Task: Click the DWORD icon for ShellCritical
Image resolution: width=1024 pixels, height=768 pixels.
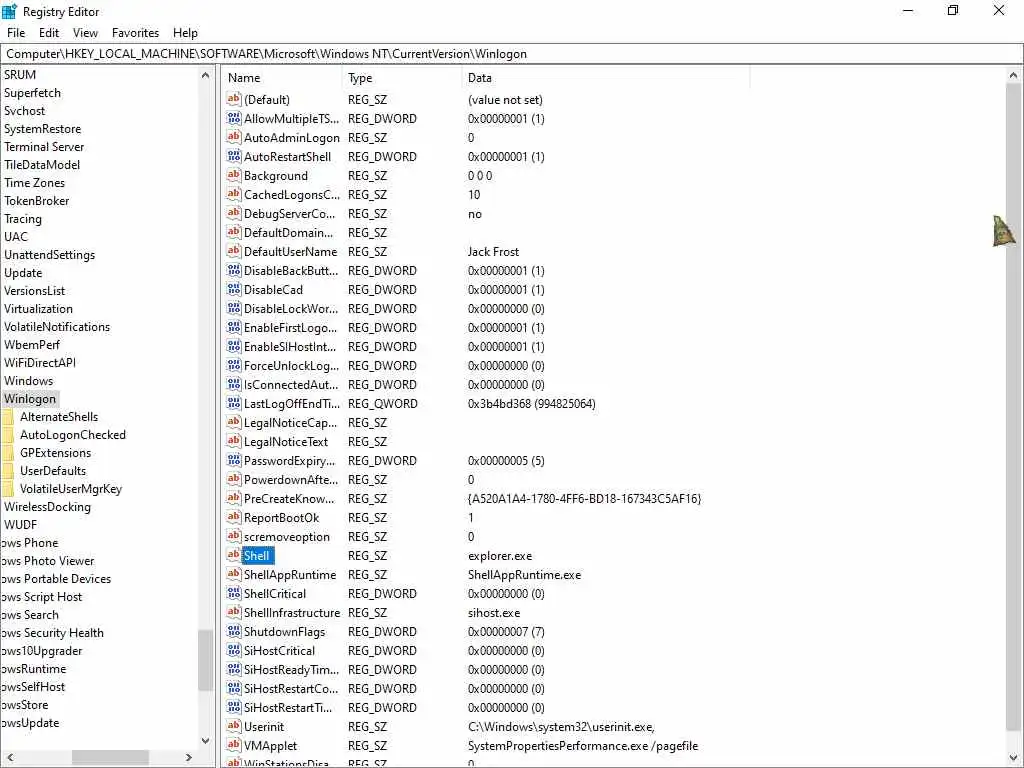Action: (x=233, y=594)
